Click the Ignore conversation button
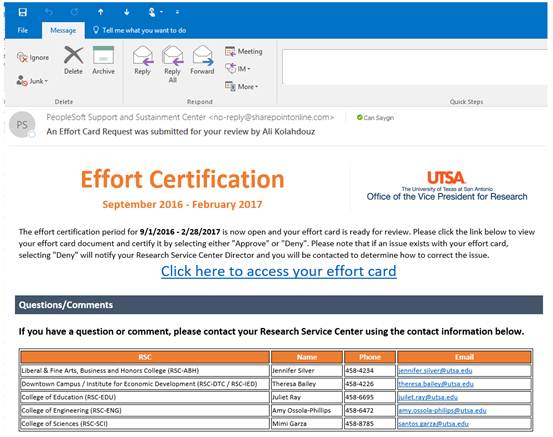The image size is (553, 437). (x=33, y=57)
